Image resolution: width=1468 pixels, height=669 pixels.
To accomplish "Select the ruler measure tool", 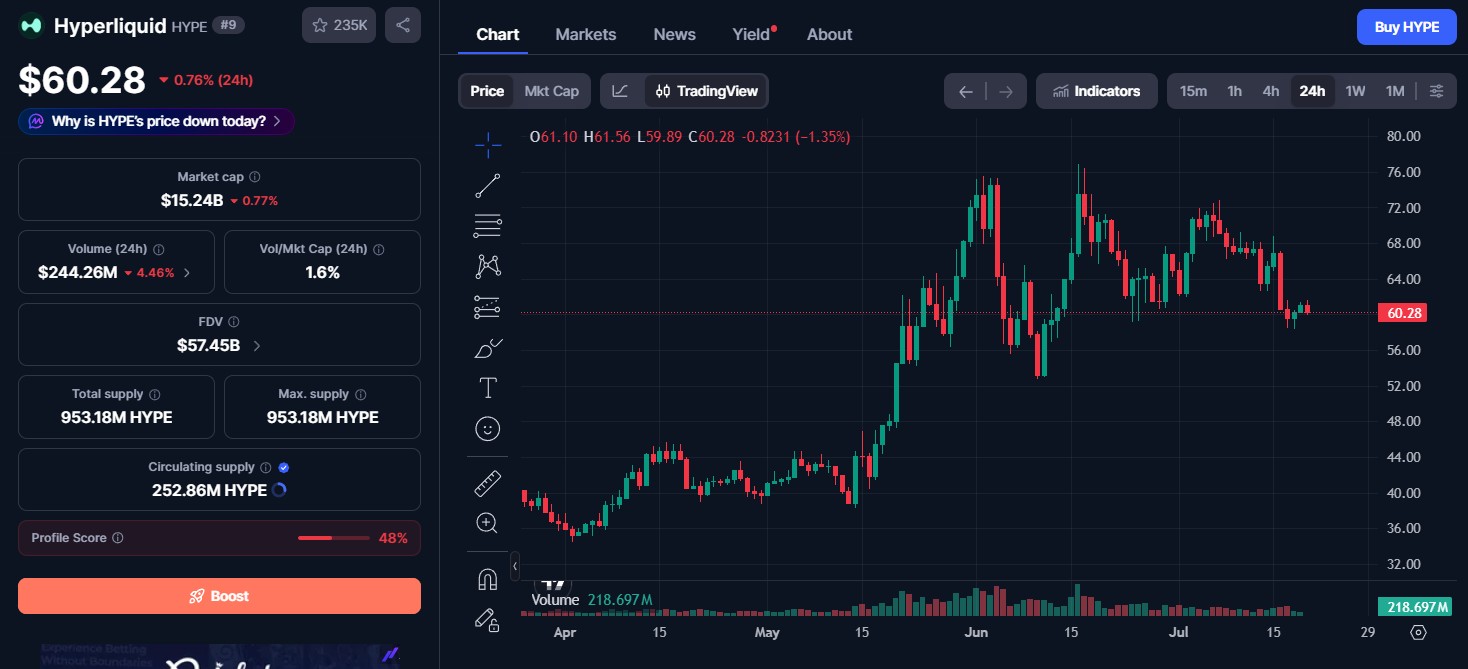I will [x=488, y=483].
